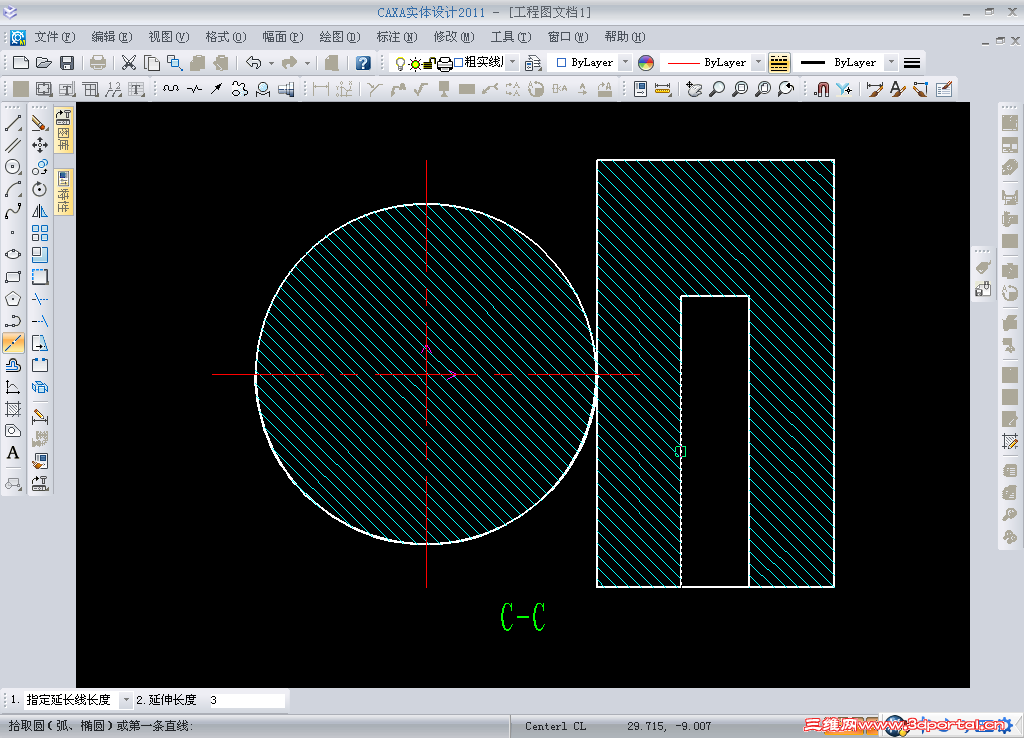Open the 编辑 menu

tap(112, 37)
